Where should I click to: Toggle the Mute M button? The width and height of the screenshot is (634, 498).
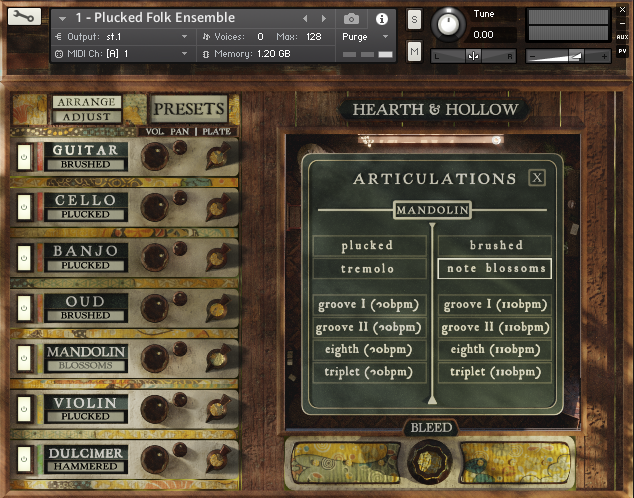[414, 51]
